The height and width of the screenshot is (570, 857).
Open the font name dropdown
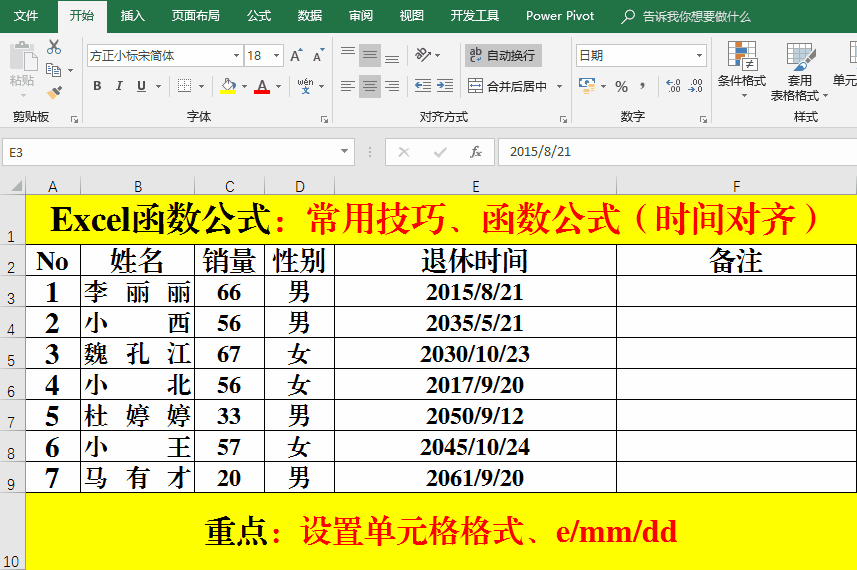pyautogui.click(x=236, y=56)
